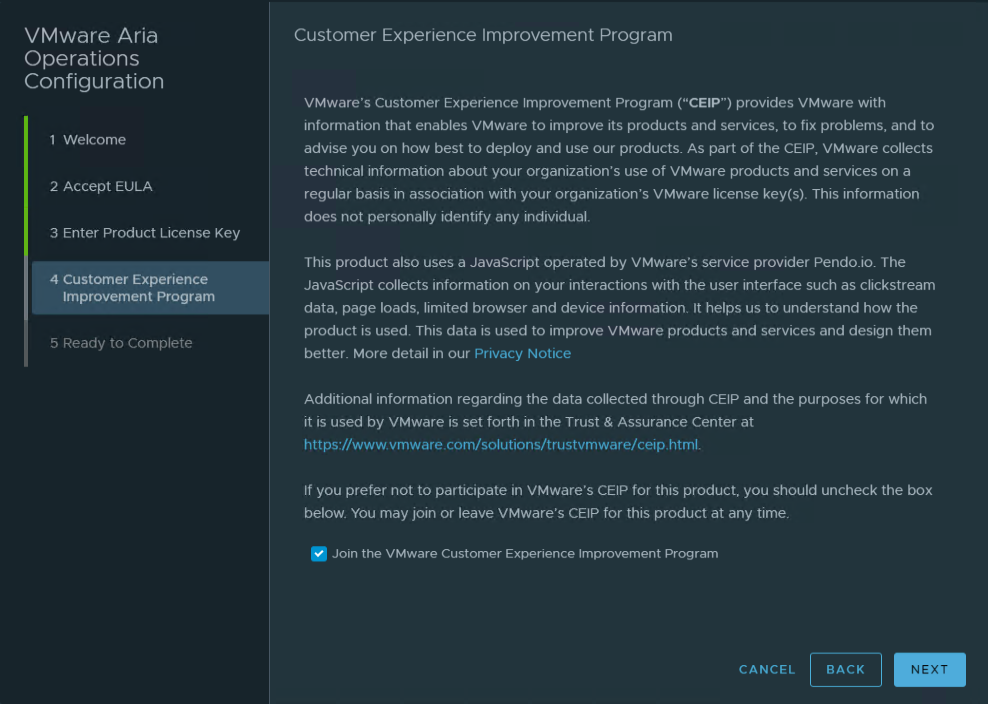Image resolution: width=988 pixels, height=704 pixels.
Task: Select the highlighted Customer Experience Improvement Program step
Action: click(150, 288)
